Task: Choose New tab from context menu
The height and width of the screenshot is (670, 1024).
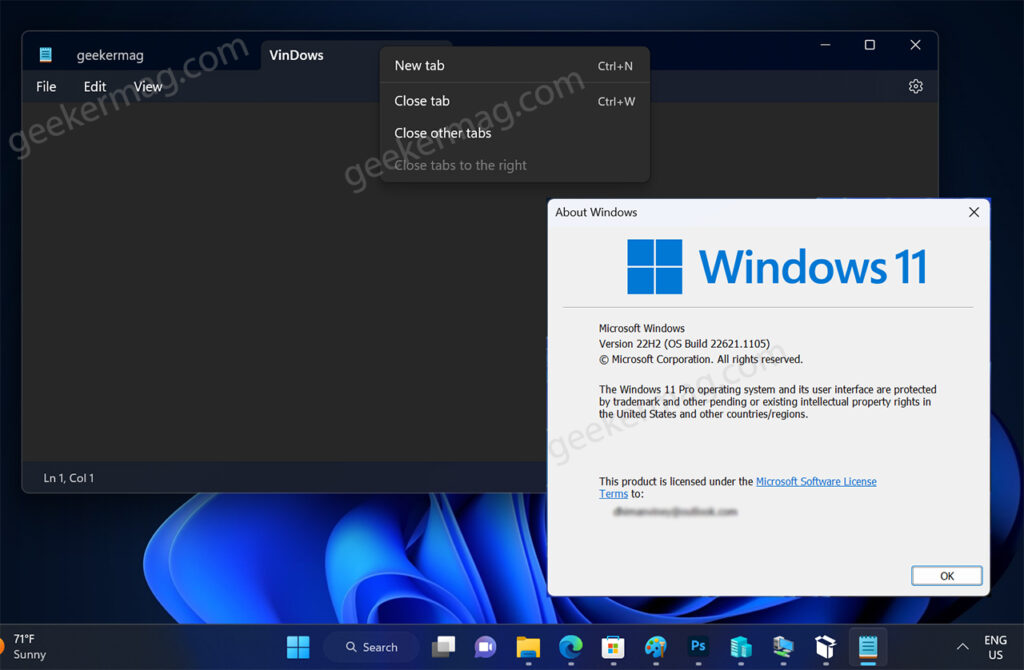Action: [x=514, y=65]
